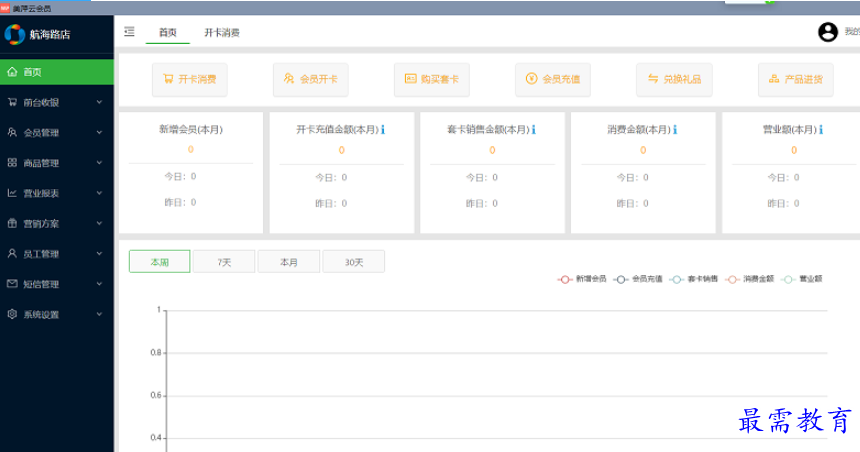Open the user avatar account icon
This screenshot has height=452, width=860.
click(828, 32)
